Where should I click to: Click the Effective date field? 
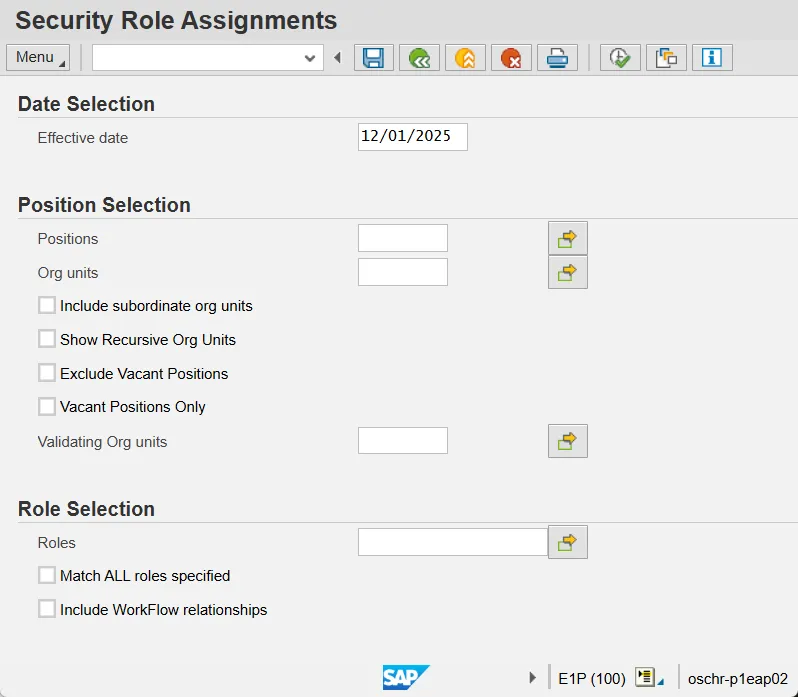[412, 137]
